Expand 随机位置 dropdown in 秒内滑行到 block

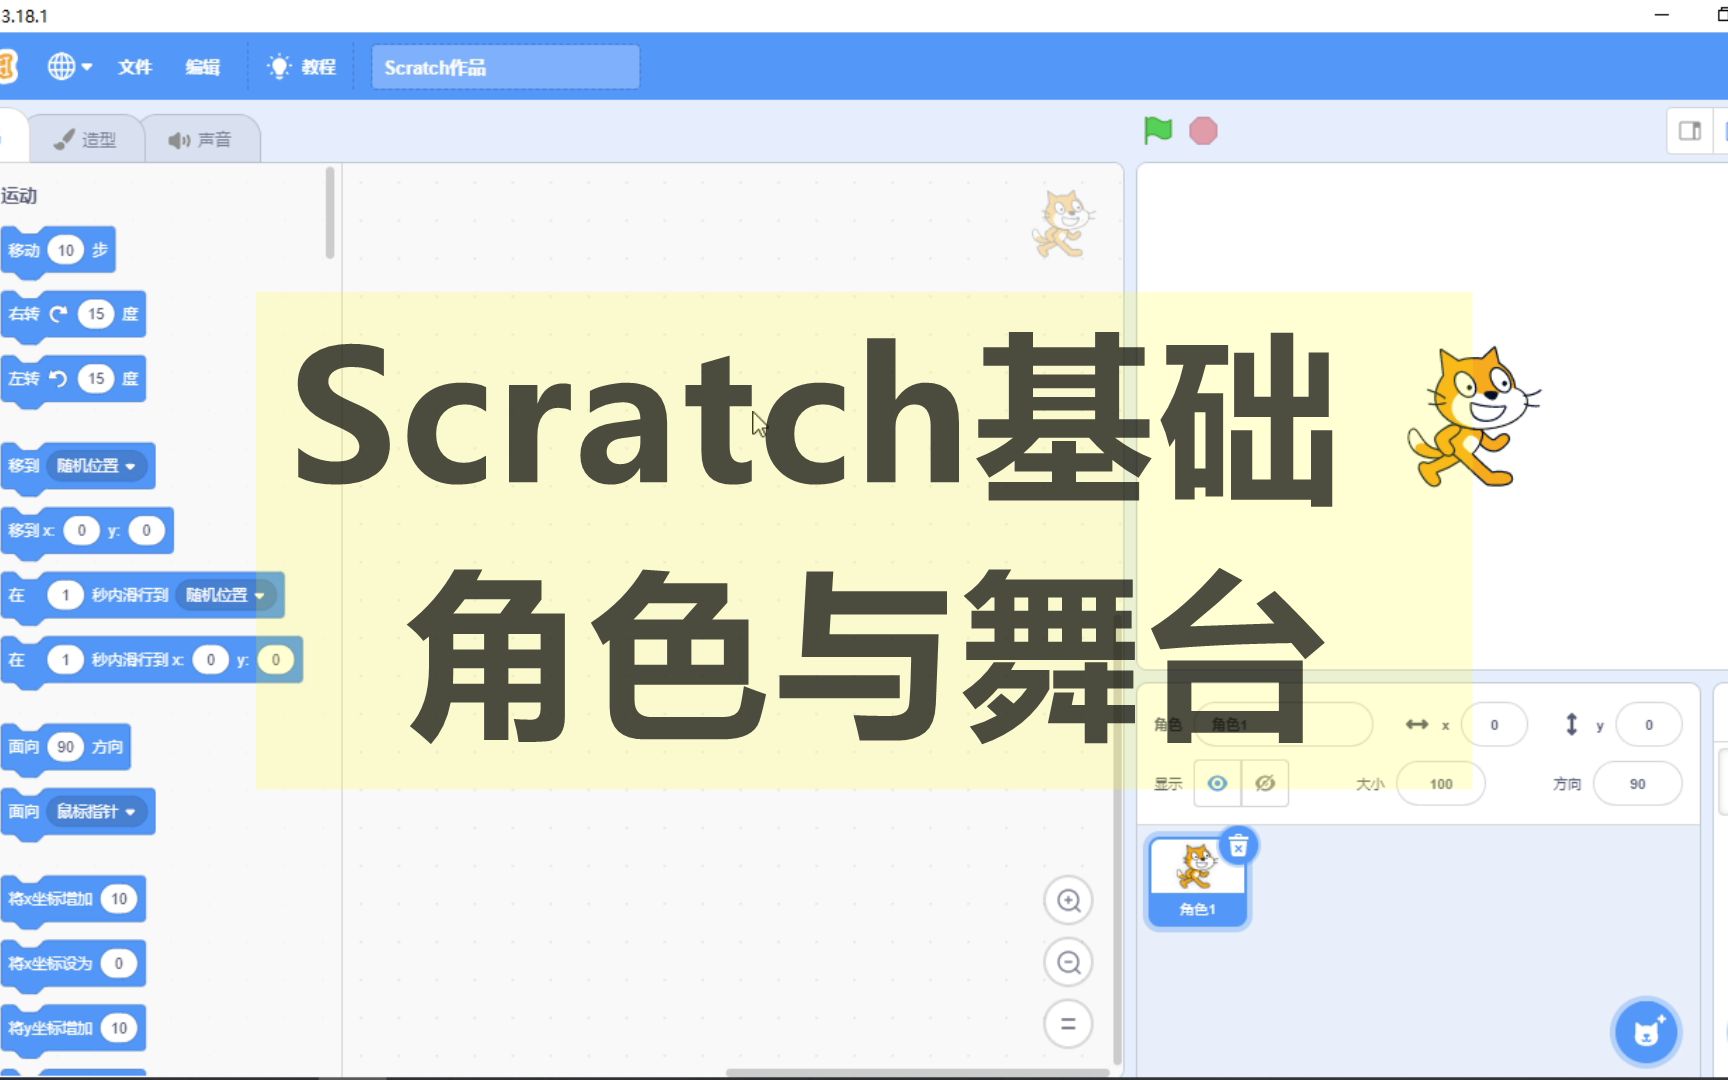(226, 595)
